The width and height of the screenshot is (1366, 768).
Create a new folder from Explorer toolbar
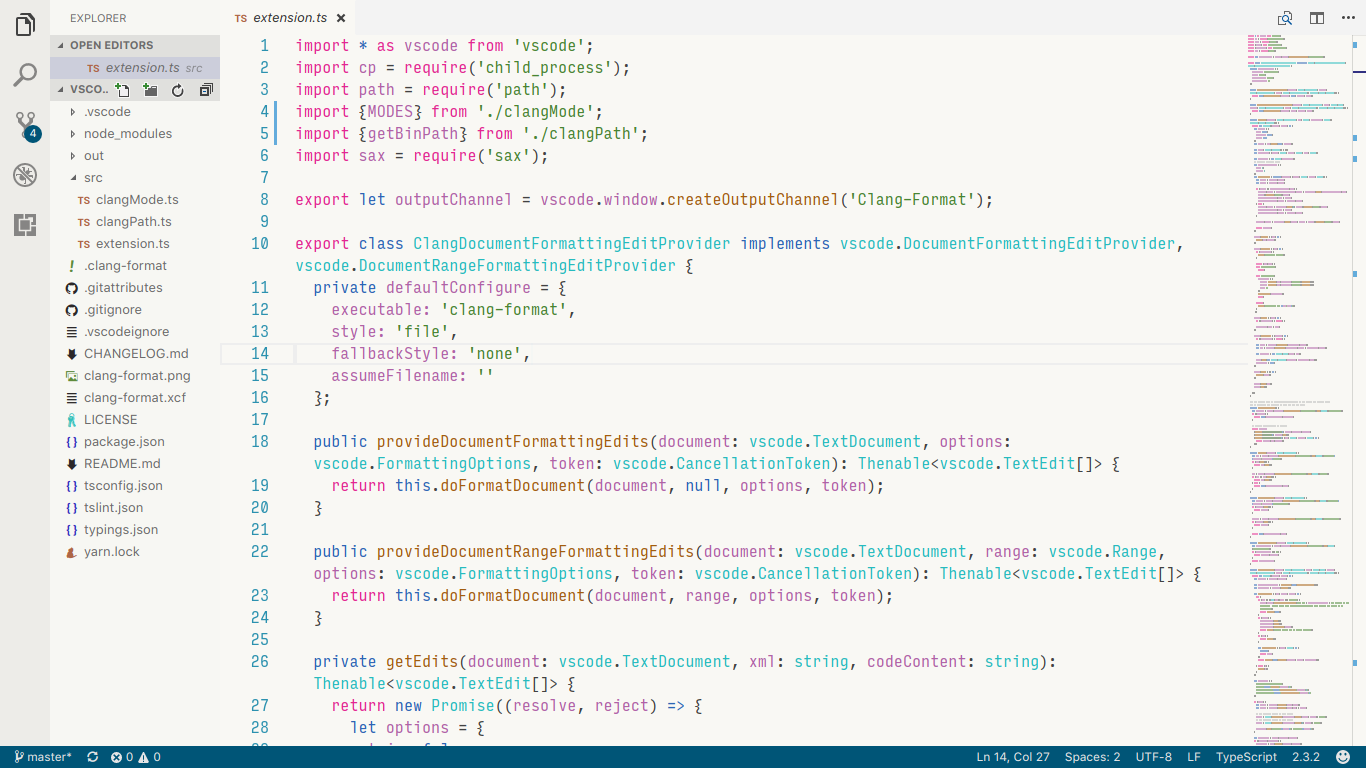coord(150,89)
